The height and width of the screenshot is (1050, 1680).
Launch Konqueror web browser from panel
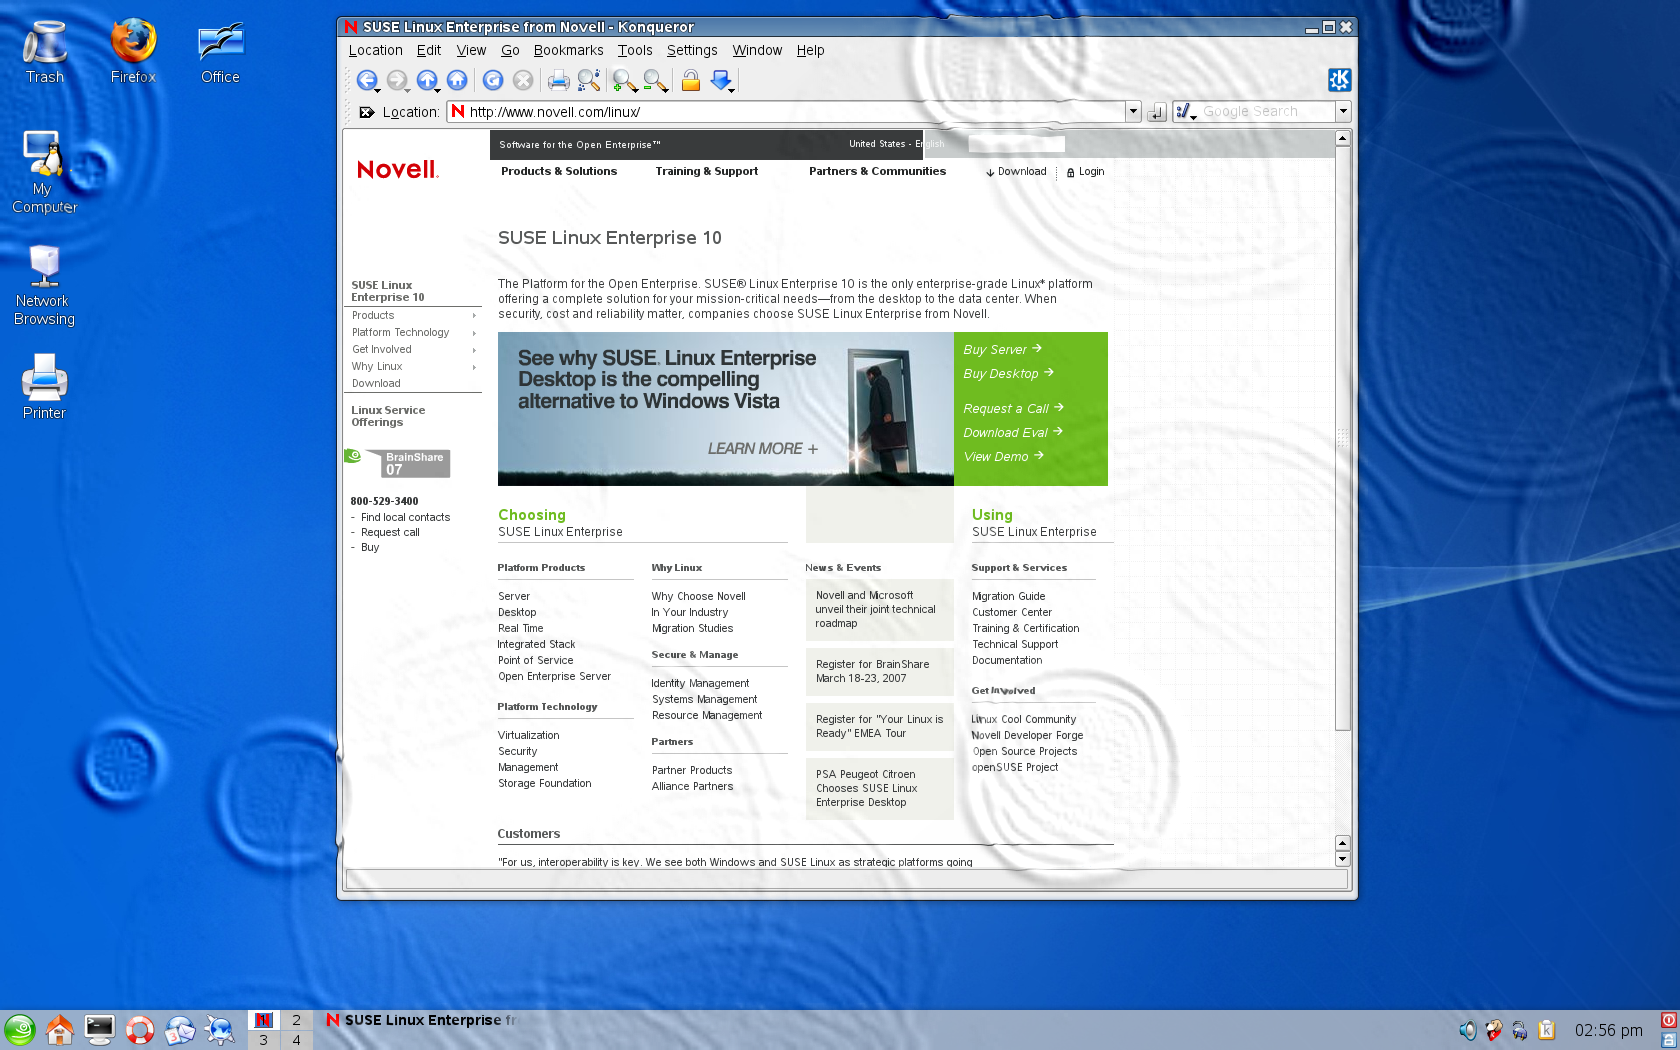click(220, 1029)
